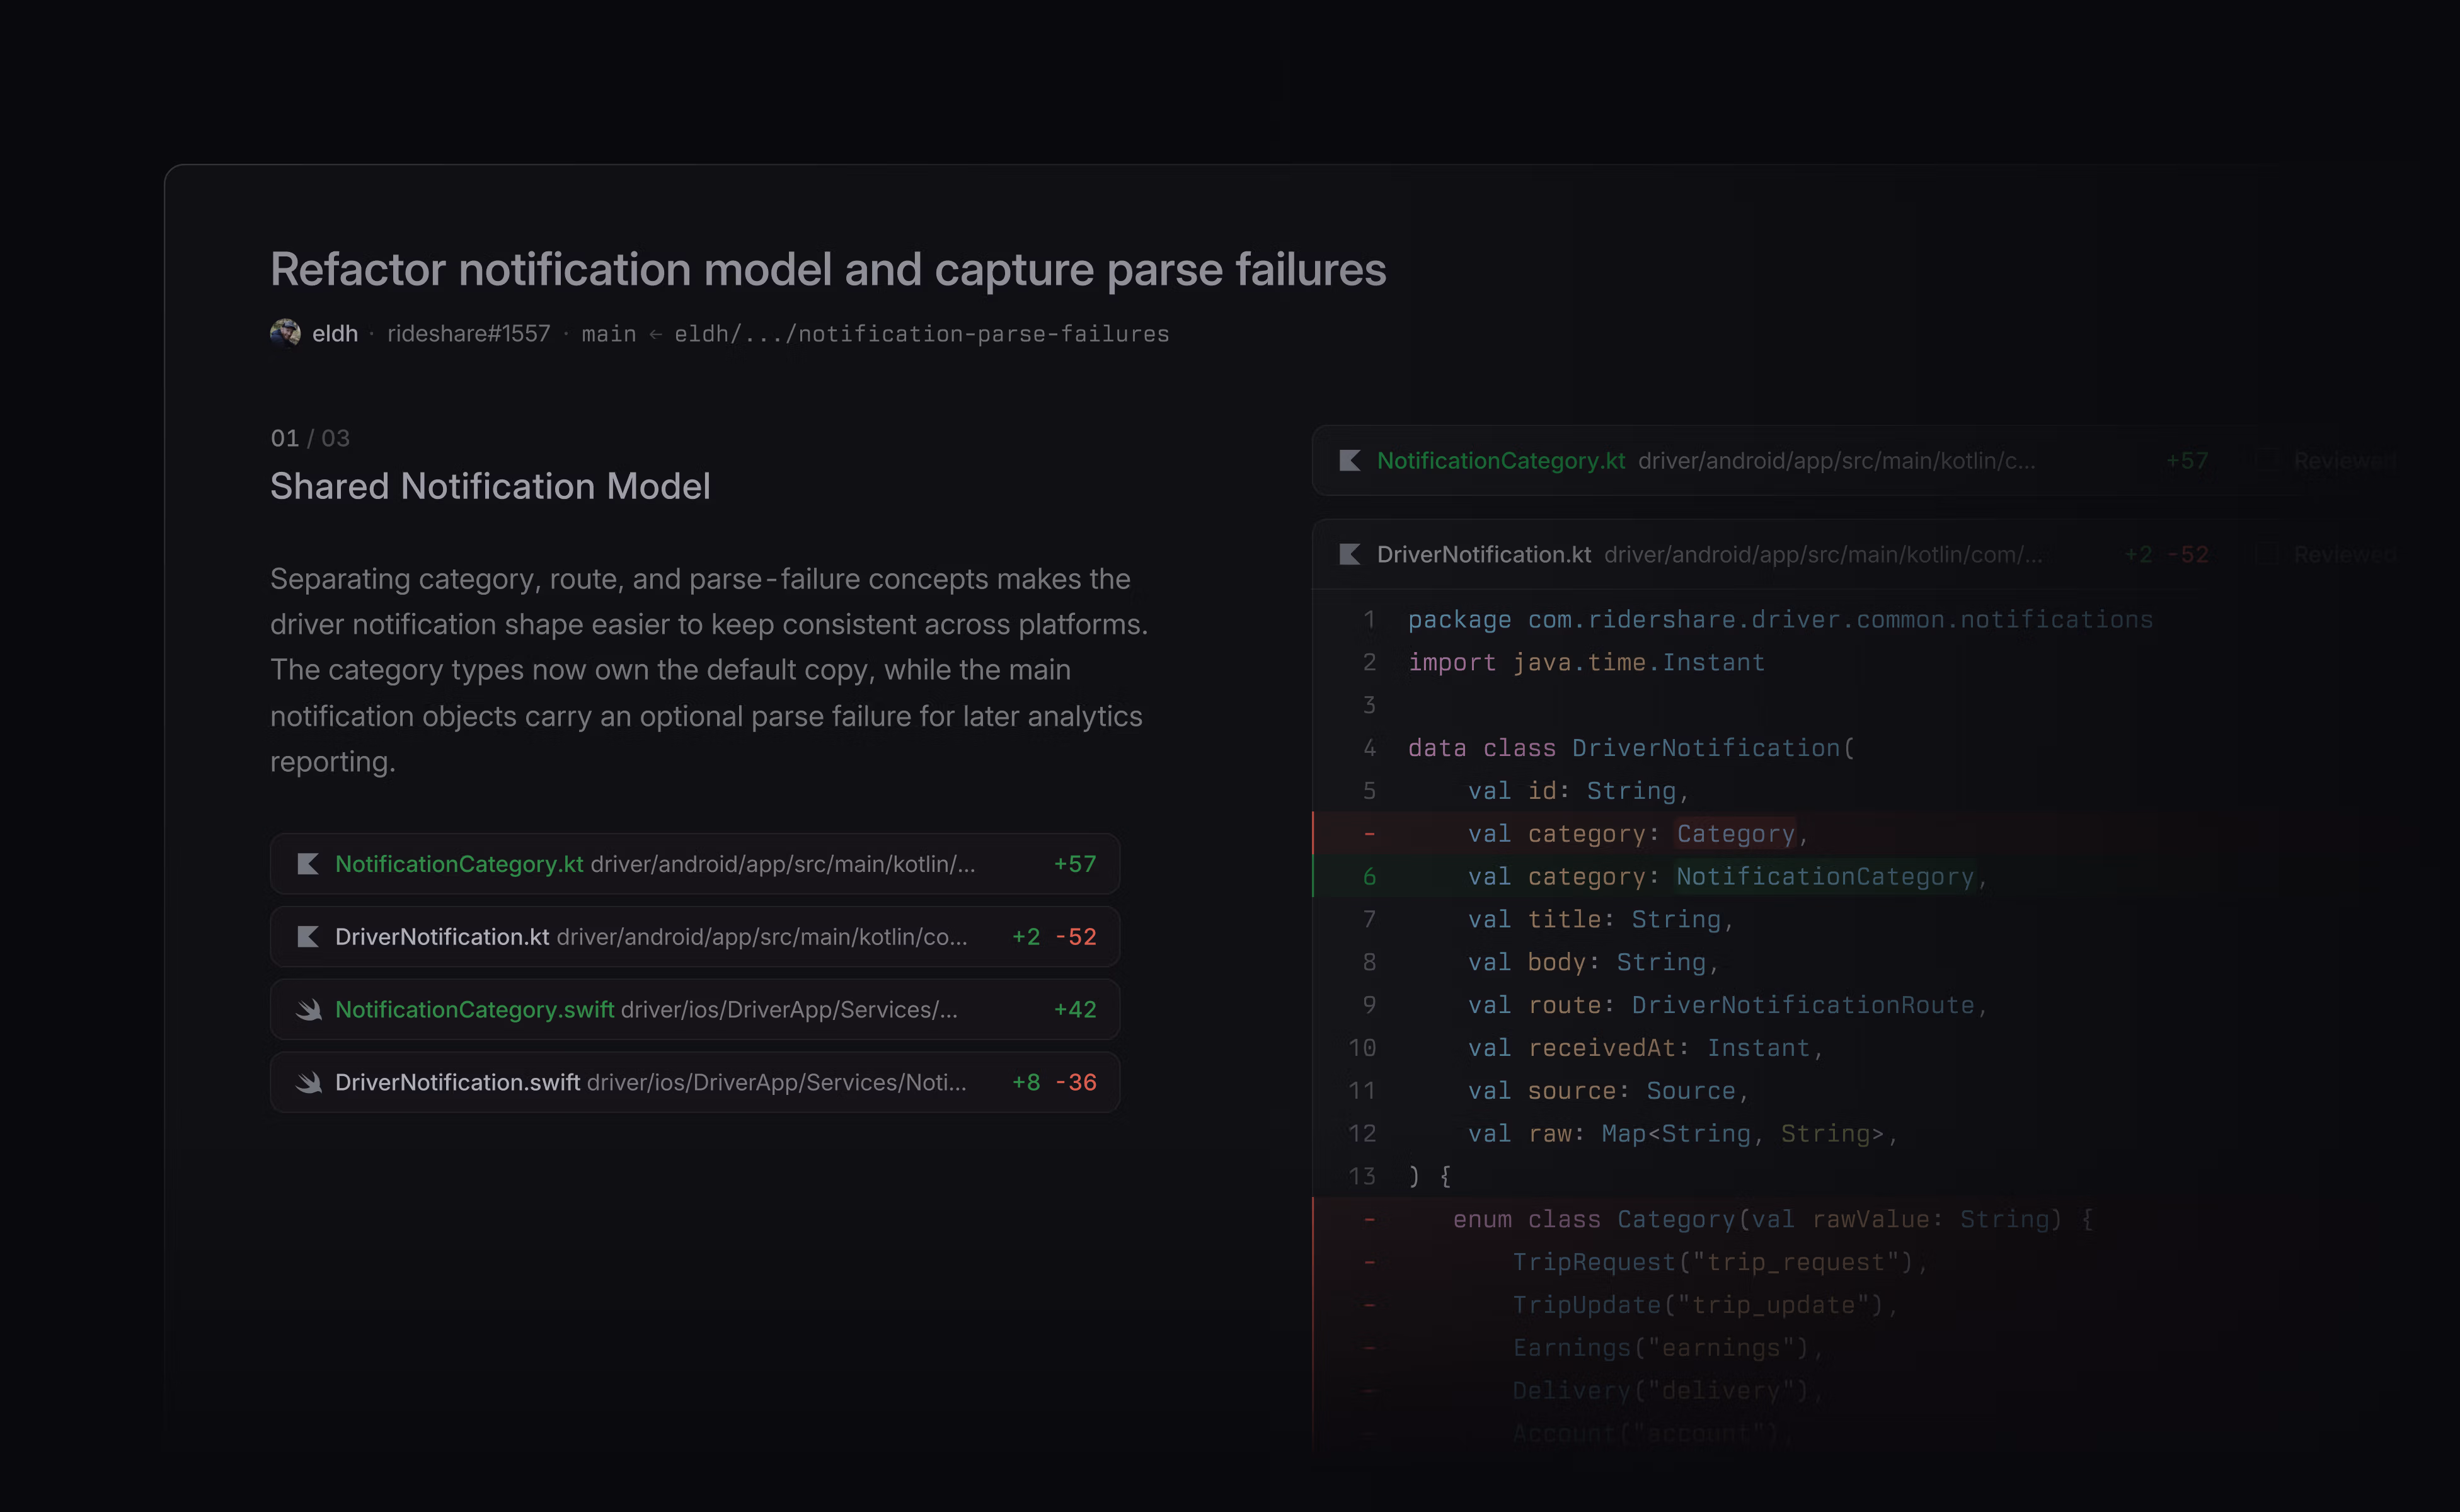
Task: Click the Shared Notification Model heading
Action: pos(491,486)
